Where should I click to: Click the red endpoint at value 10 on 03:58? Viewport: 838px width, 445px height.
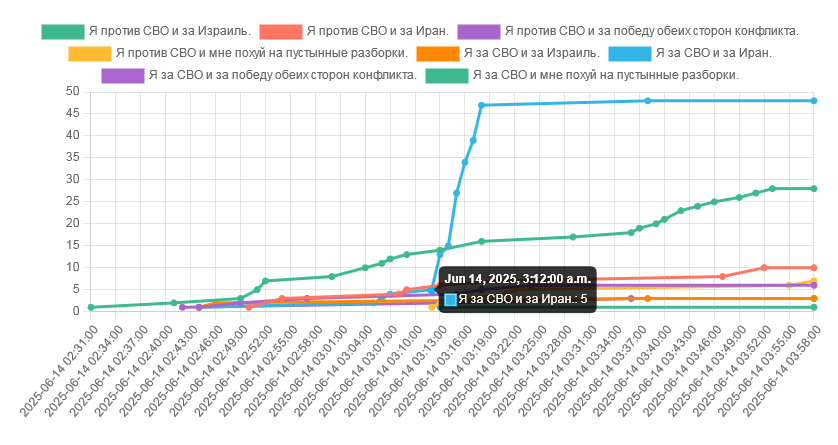[x=814, y=268]
